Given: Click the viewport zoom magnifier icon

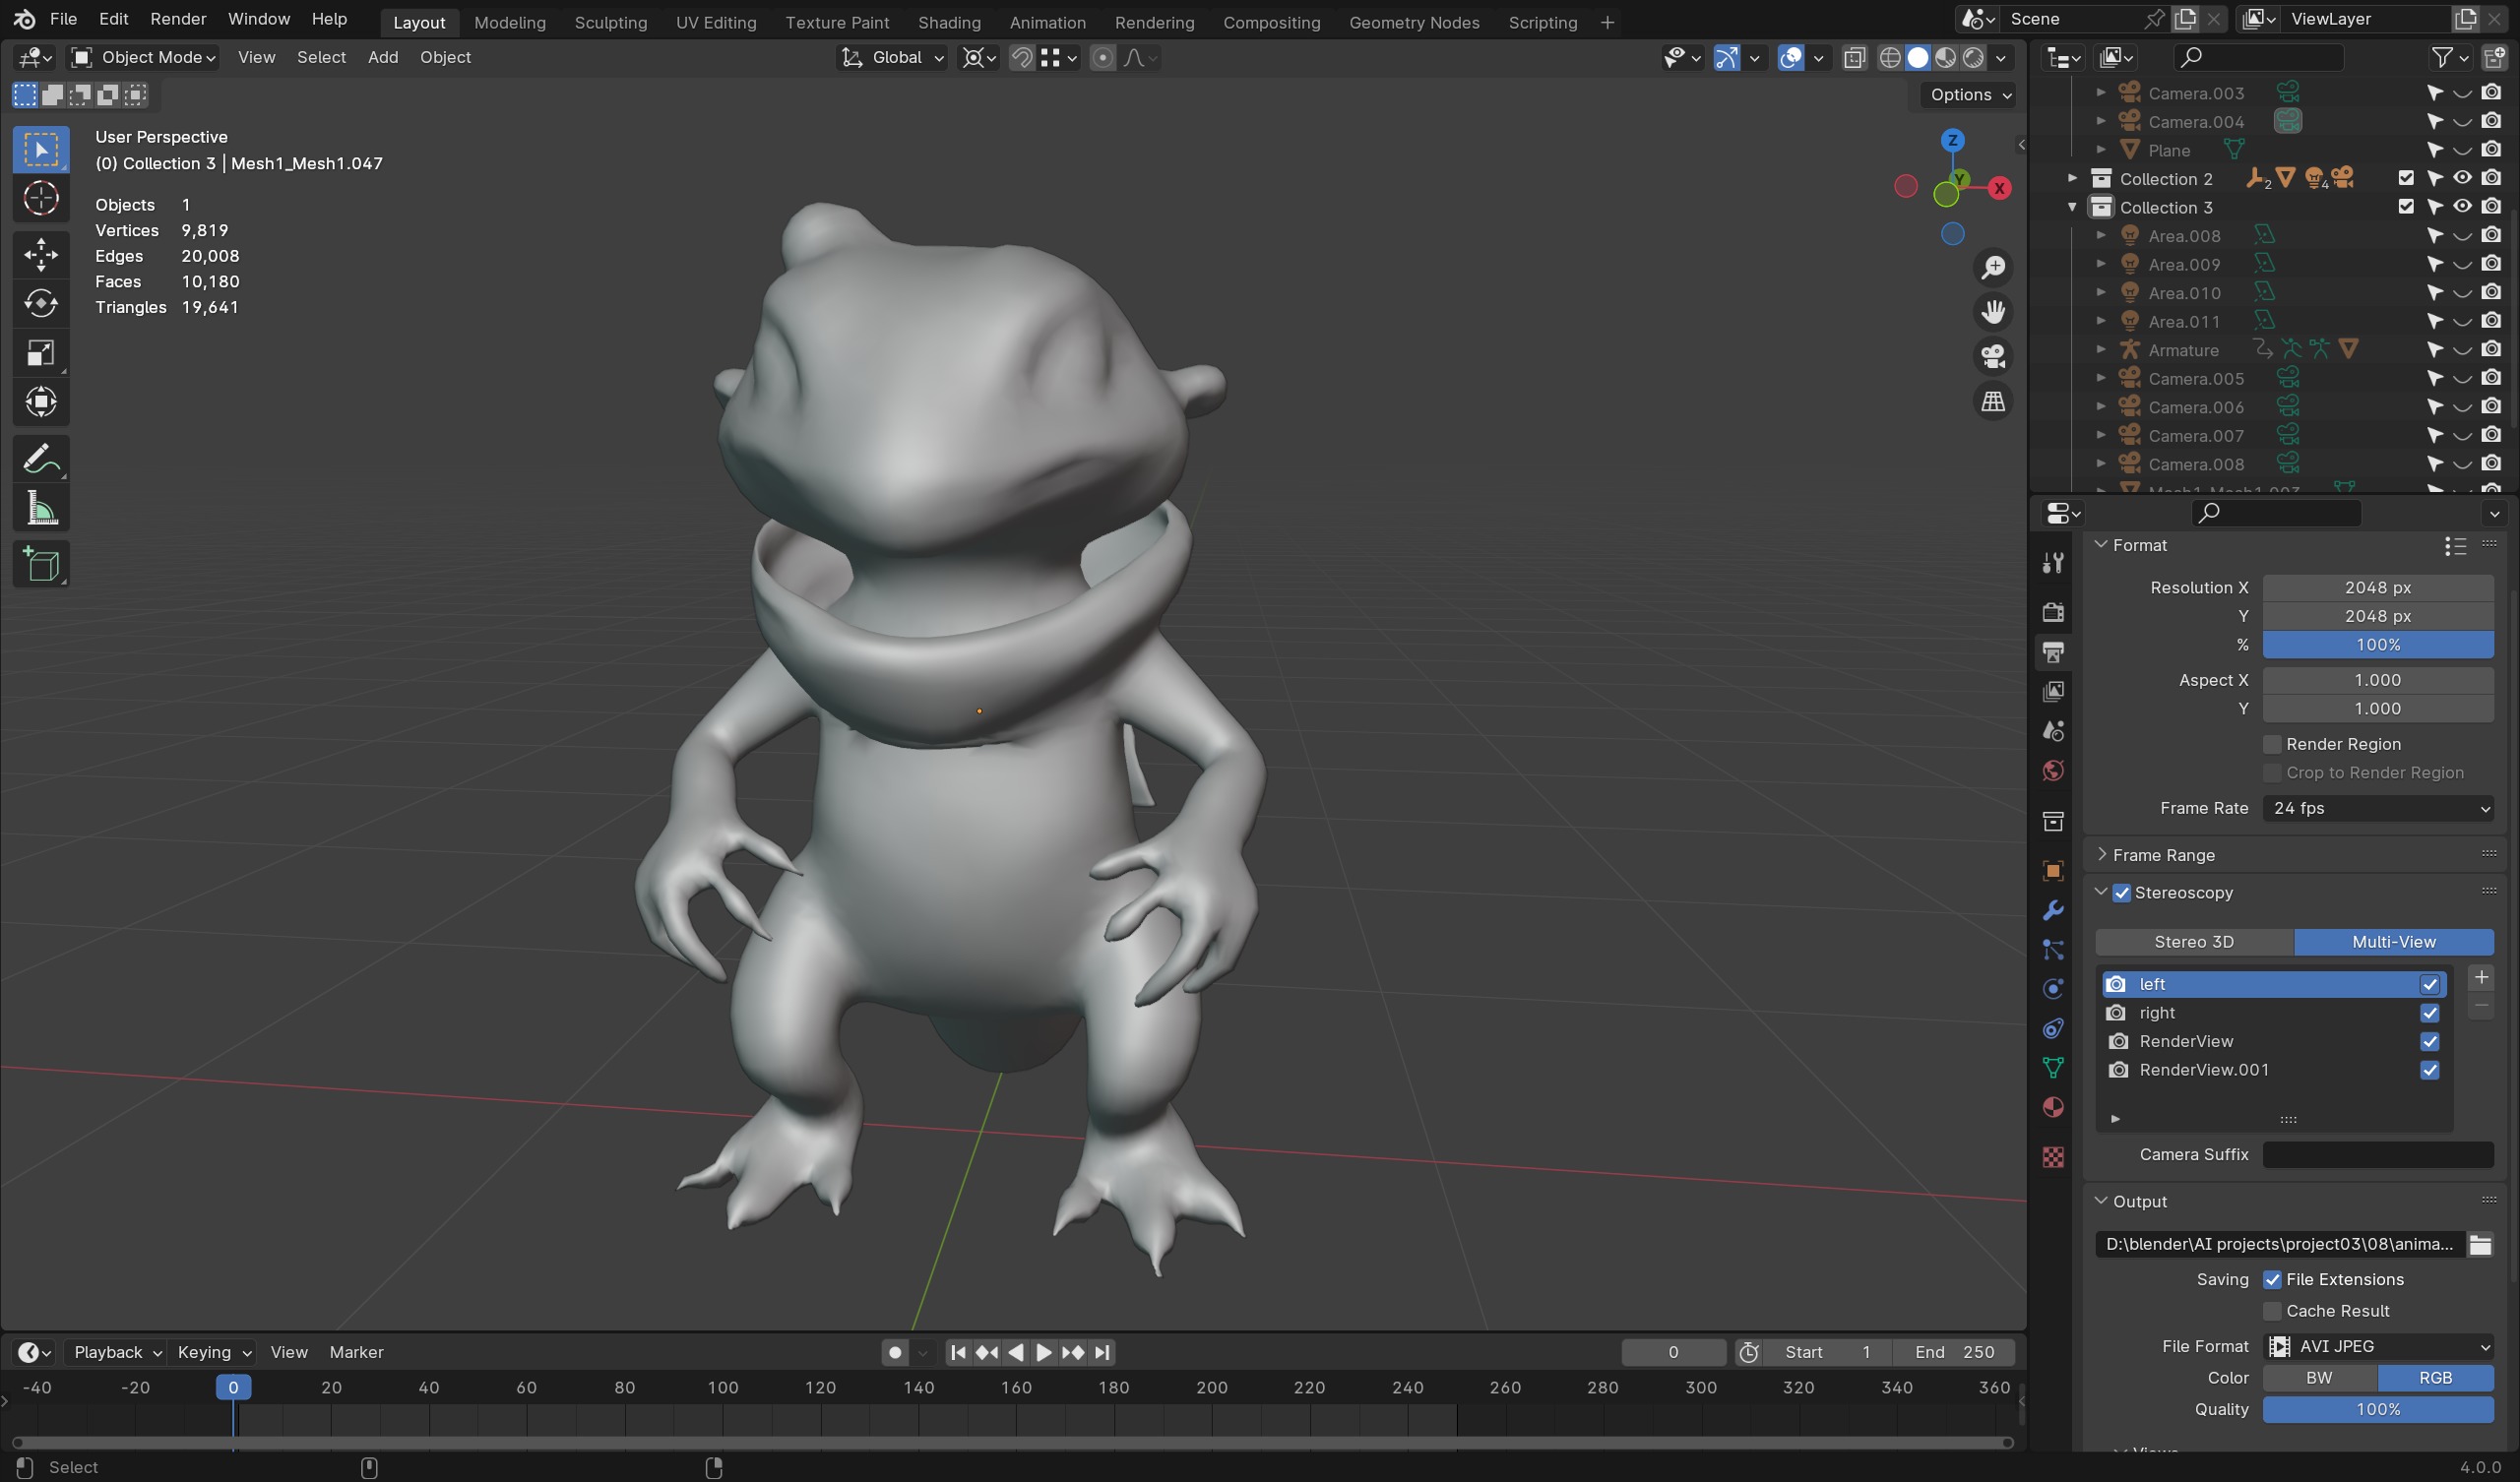Looking at the screenshot, I should pos(1993,267).
